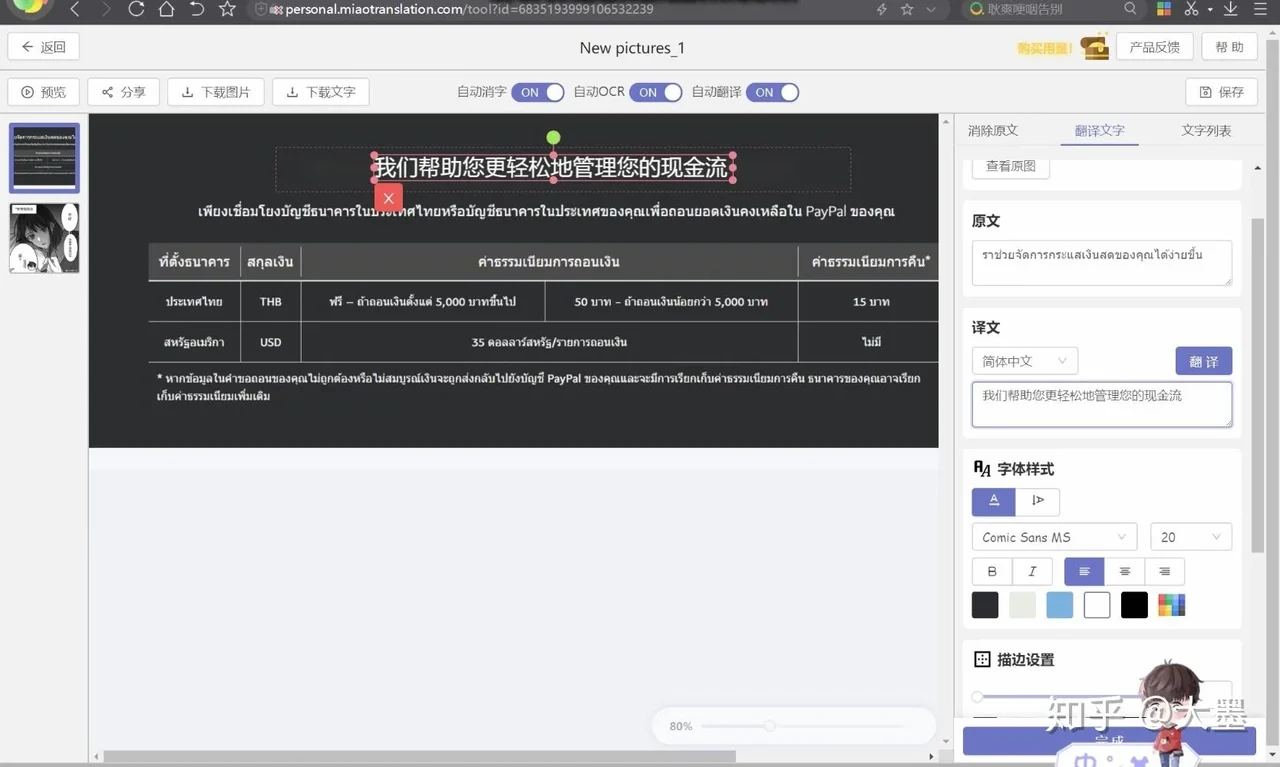This screenshot has width=1280, height=767.
Task: Toggle 自动消字 ON switch
Action: coord(538,92)
